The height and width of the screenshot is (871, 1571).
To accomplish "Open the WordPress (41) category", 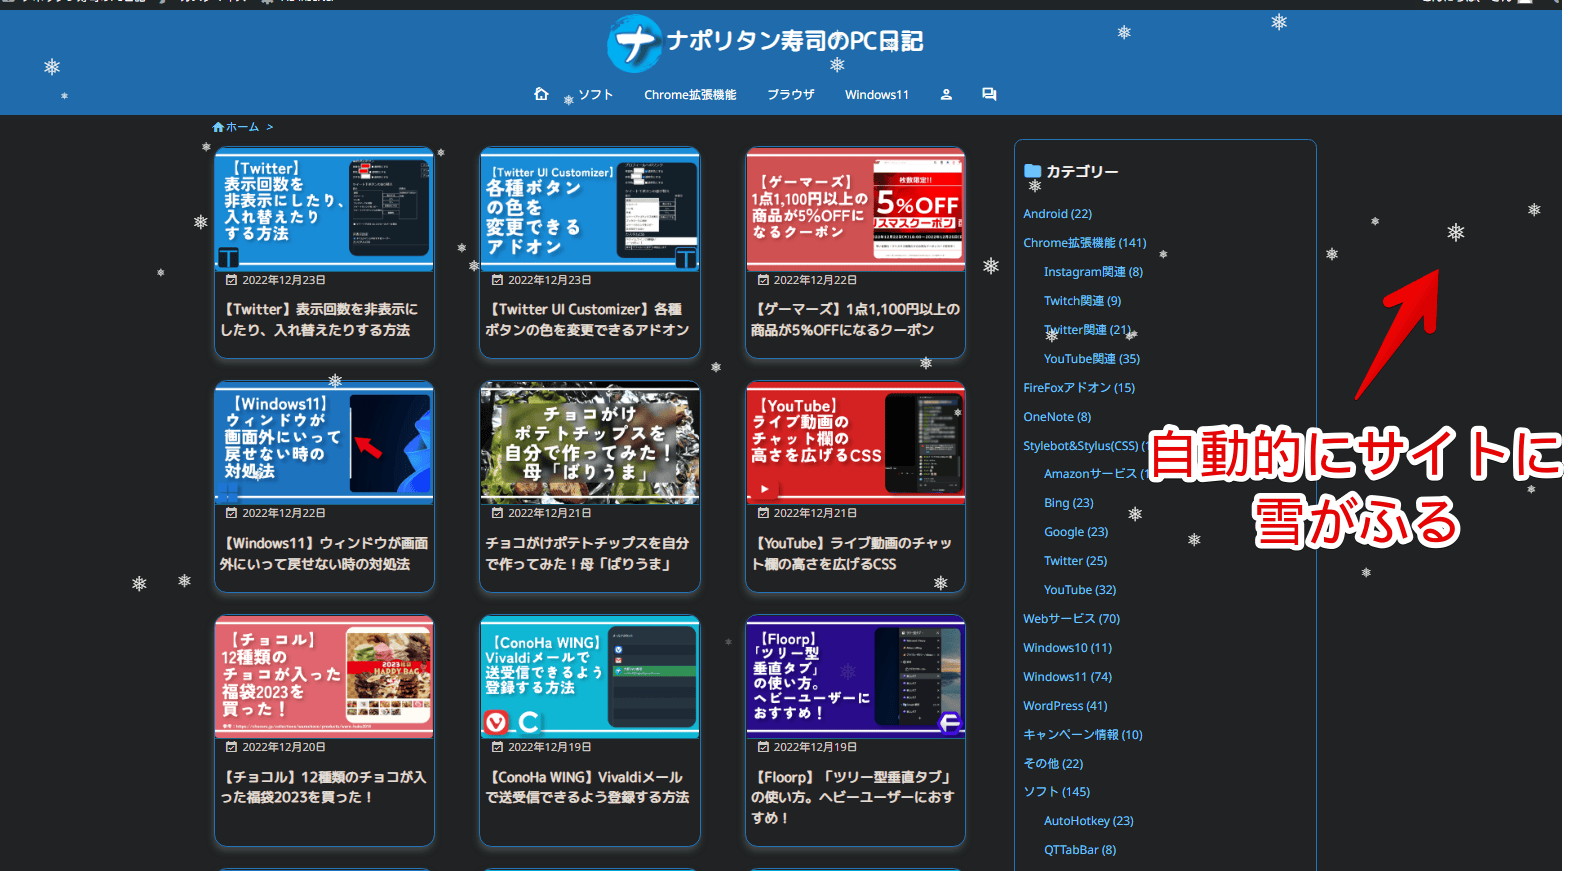I will click(x=1065, y=706).
